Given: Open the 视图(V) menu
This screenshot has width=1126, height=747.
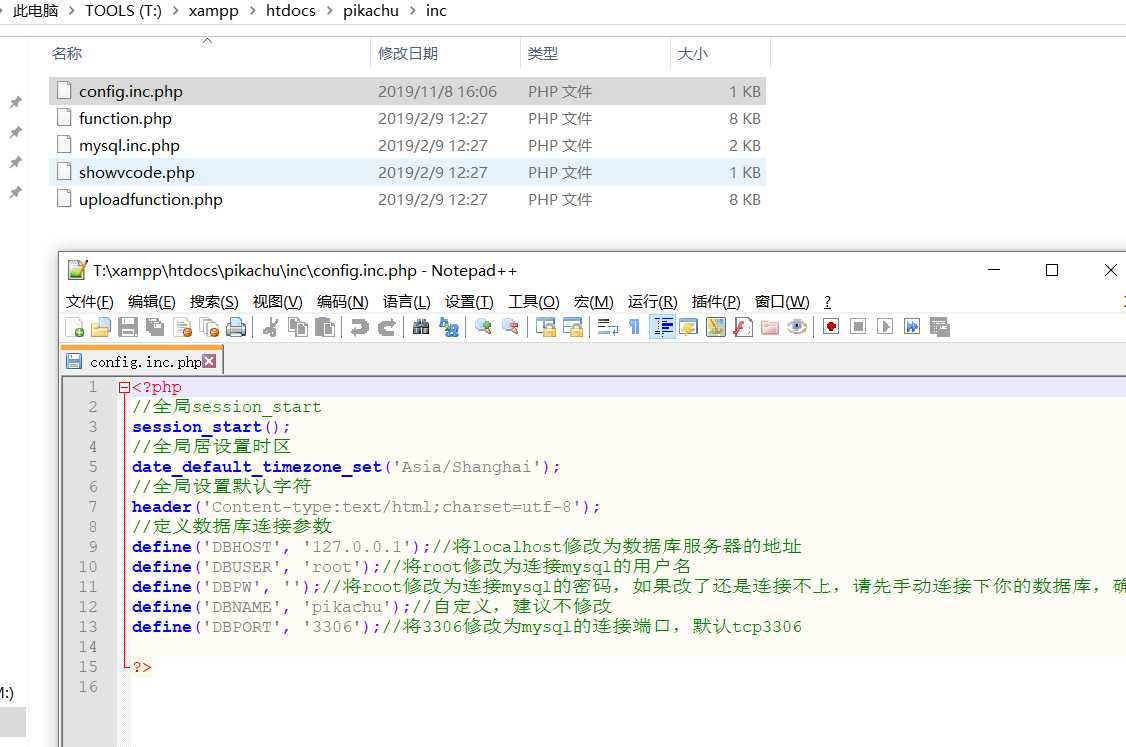Looking at the screenshot, I should pyautogui.click(x=277, y=302).
